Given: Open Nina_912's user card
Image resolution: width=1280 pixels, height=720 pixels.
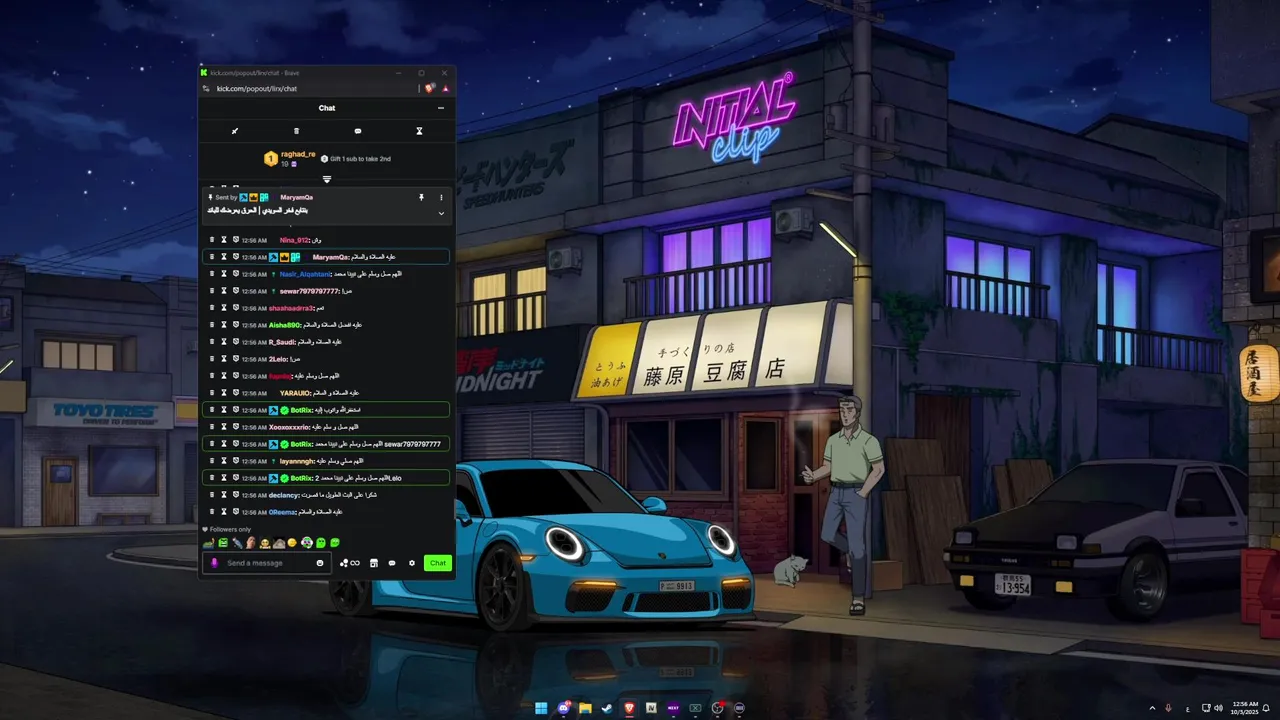Looking at the screenshot, I should [x=294, y=240].
